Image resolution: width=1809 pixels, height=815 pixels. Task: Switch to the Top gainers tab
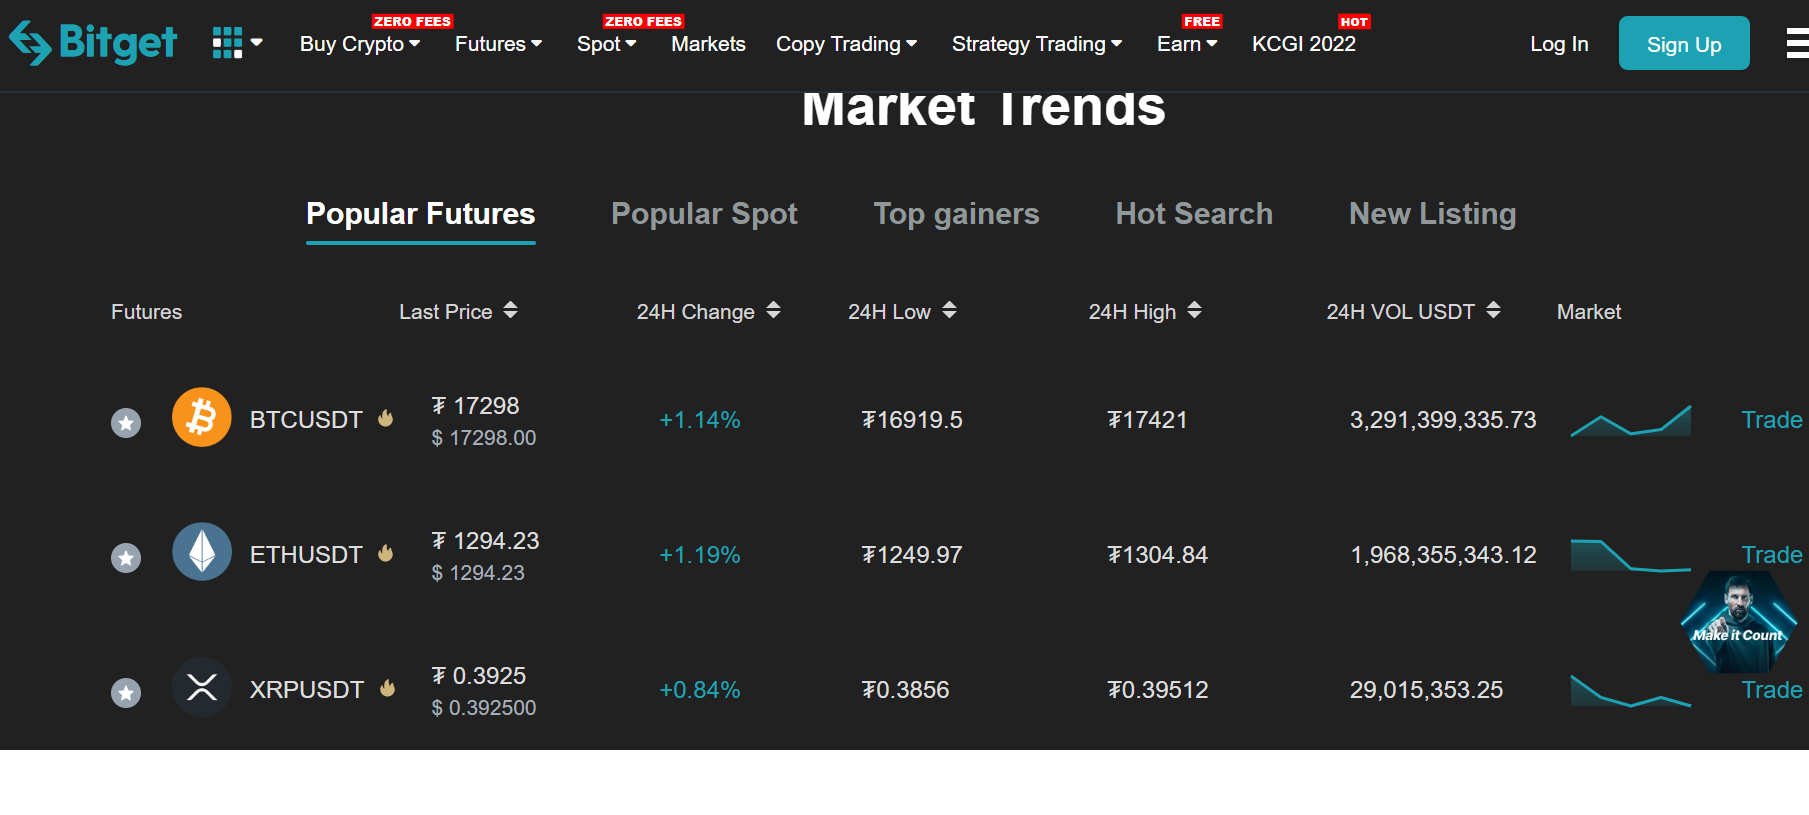tap(956, 214)
